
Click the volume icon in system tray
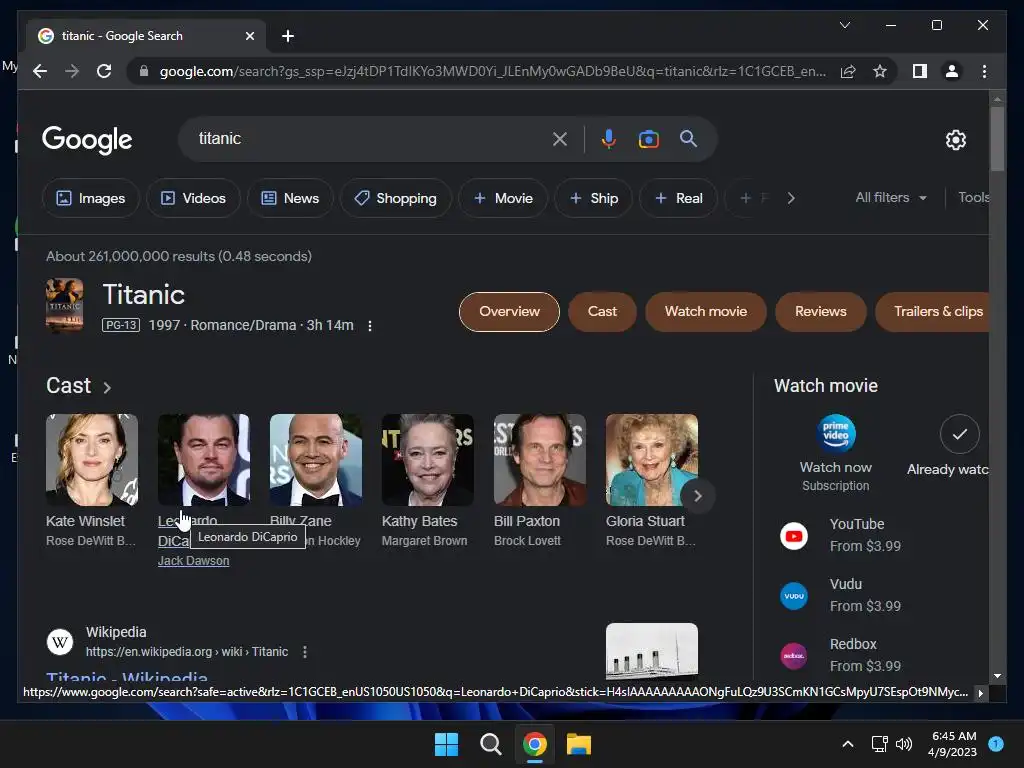tap(904, 744)
